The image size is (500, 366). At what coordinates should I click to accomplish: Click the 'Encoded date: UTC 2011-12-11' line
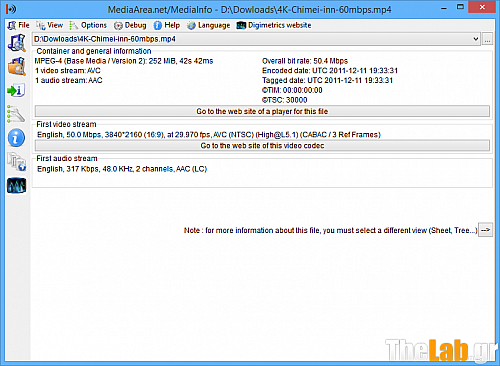click(x=330, y=71)
